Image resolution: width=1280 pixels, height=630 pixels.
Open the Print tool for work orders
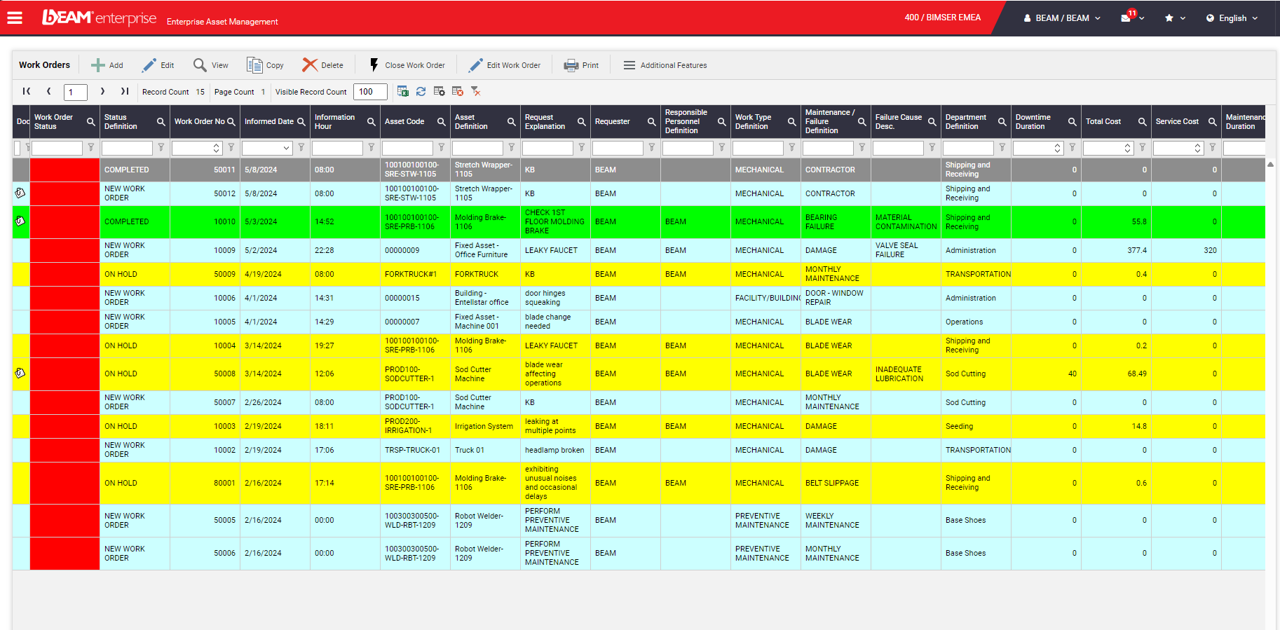[x=581, y=65]
